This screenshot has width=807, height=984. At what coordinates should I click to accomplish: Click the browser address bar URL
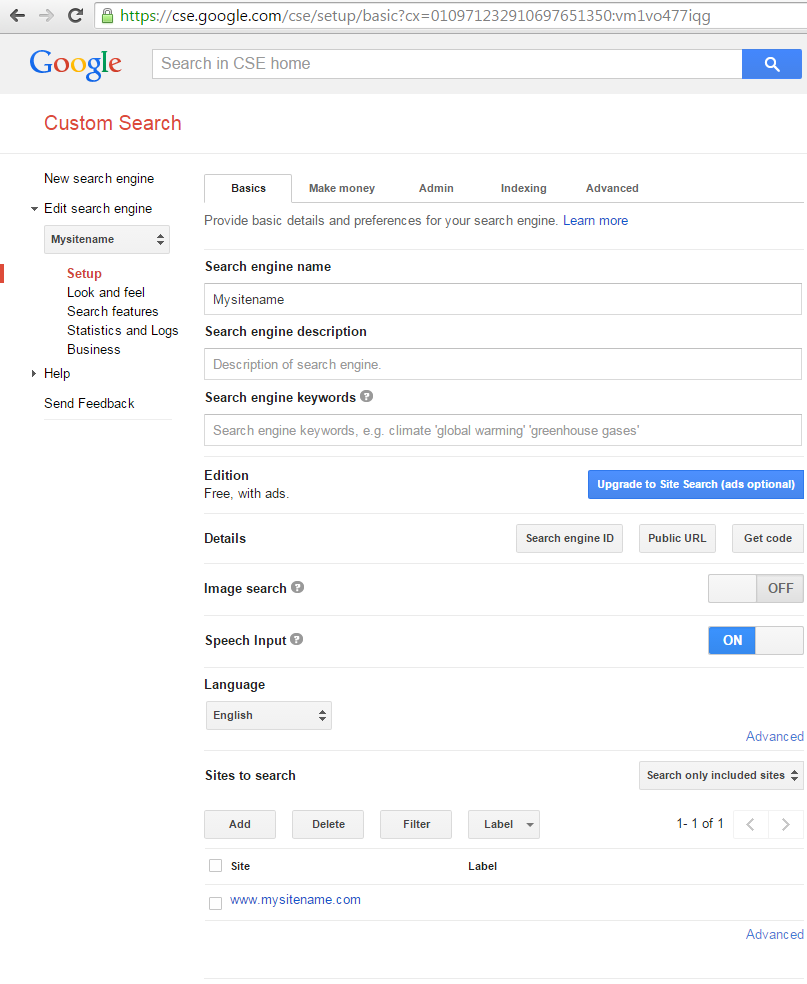[415, 16]
